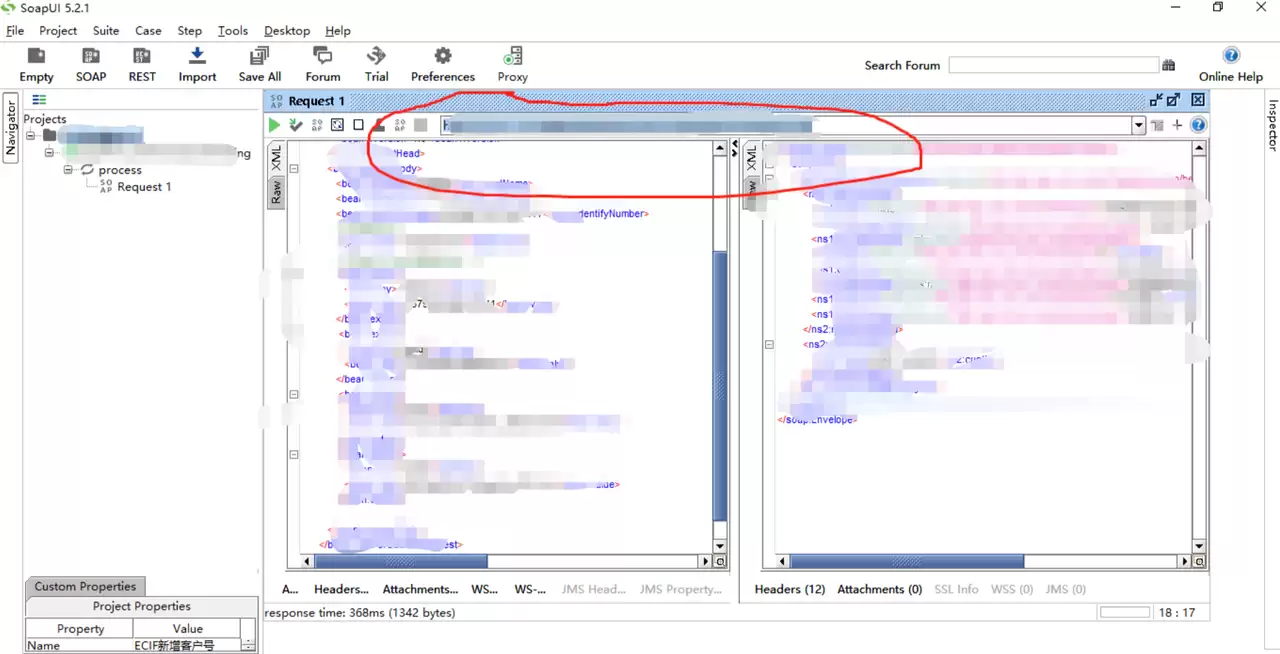Viewport: 1280px width, 654px height.
Task: Add request to TestCase checkmark icon
Action: [296, 125]
